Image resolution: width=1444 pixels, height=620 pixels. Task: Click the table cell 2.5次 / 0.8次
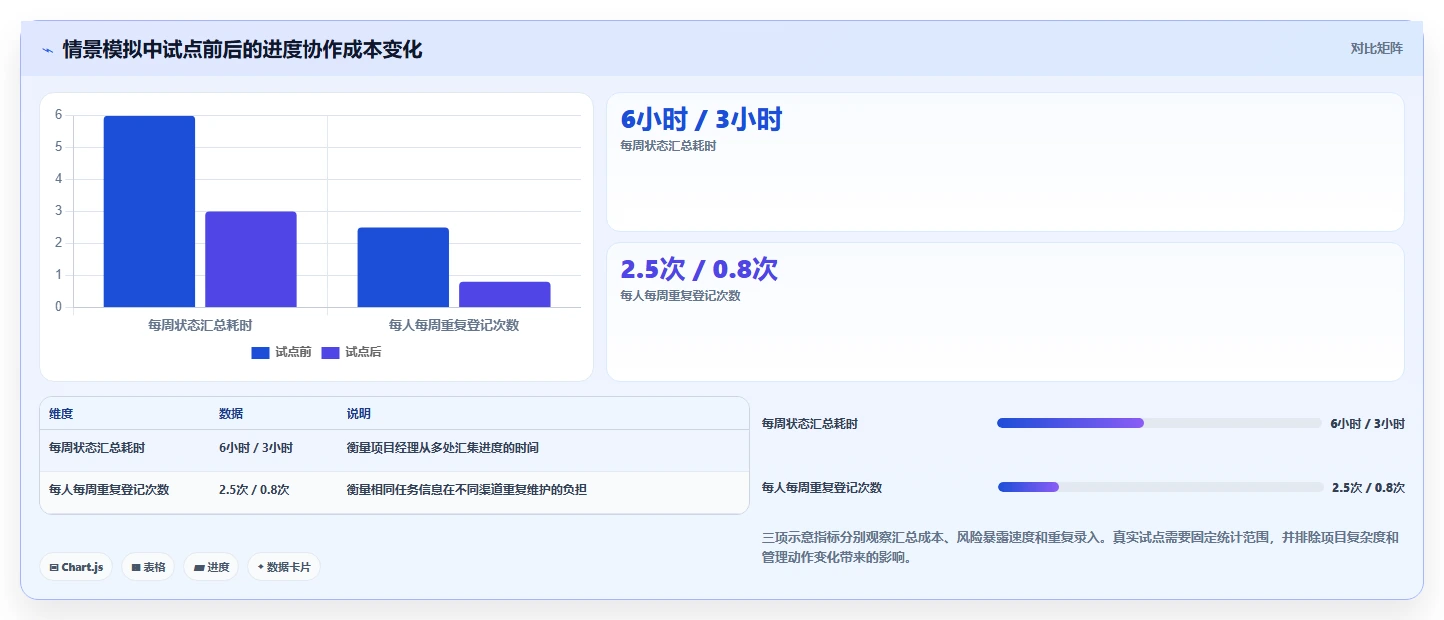point(254,490)
